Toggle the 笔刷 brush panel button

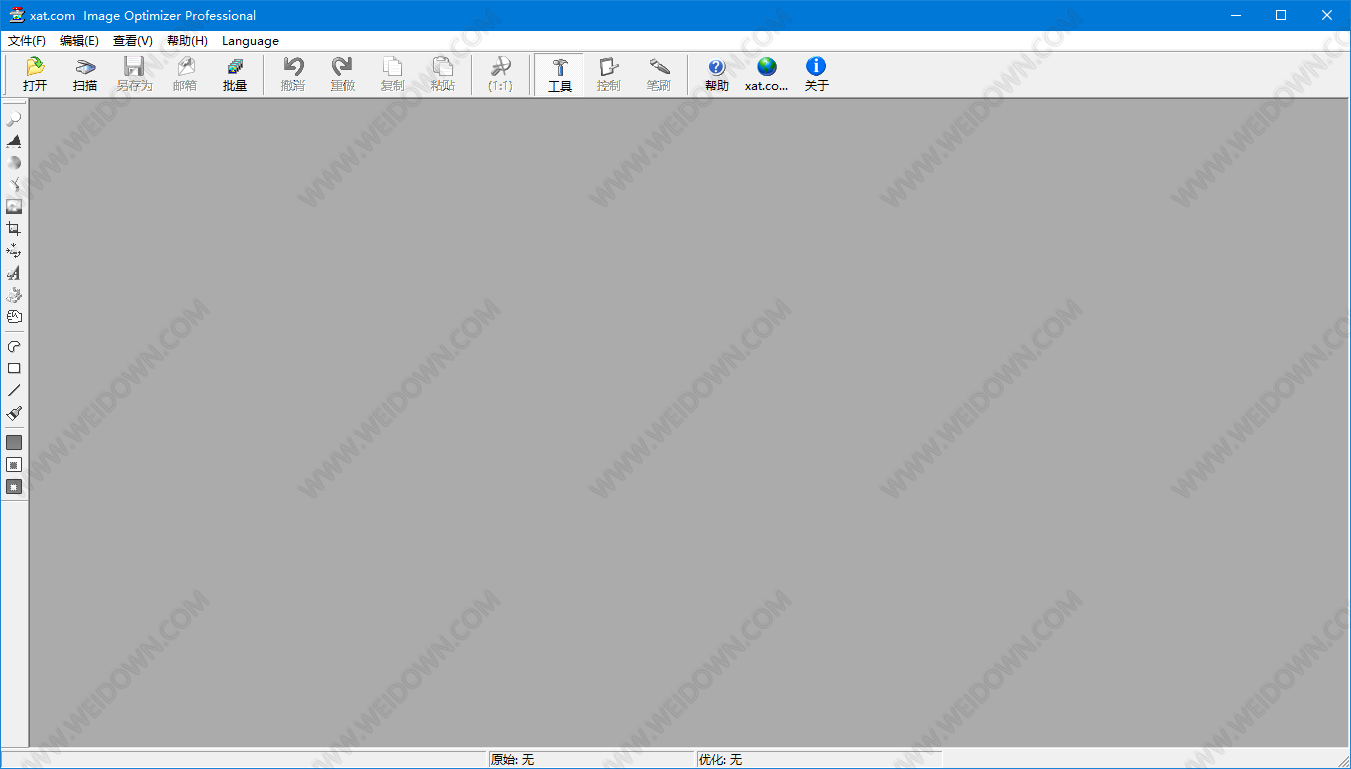pyautogui.click(x=659, y=75)
